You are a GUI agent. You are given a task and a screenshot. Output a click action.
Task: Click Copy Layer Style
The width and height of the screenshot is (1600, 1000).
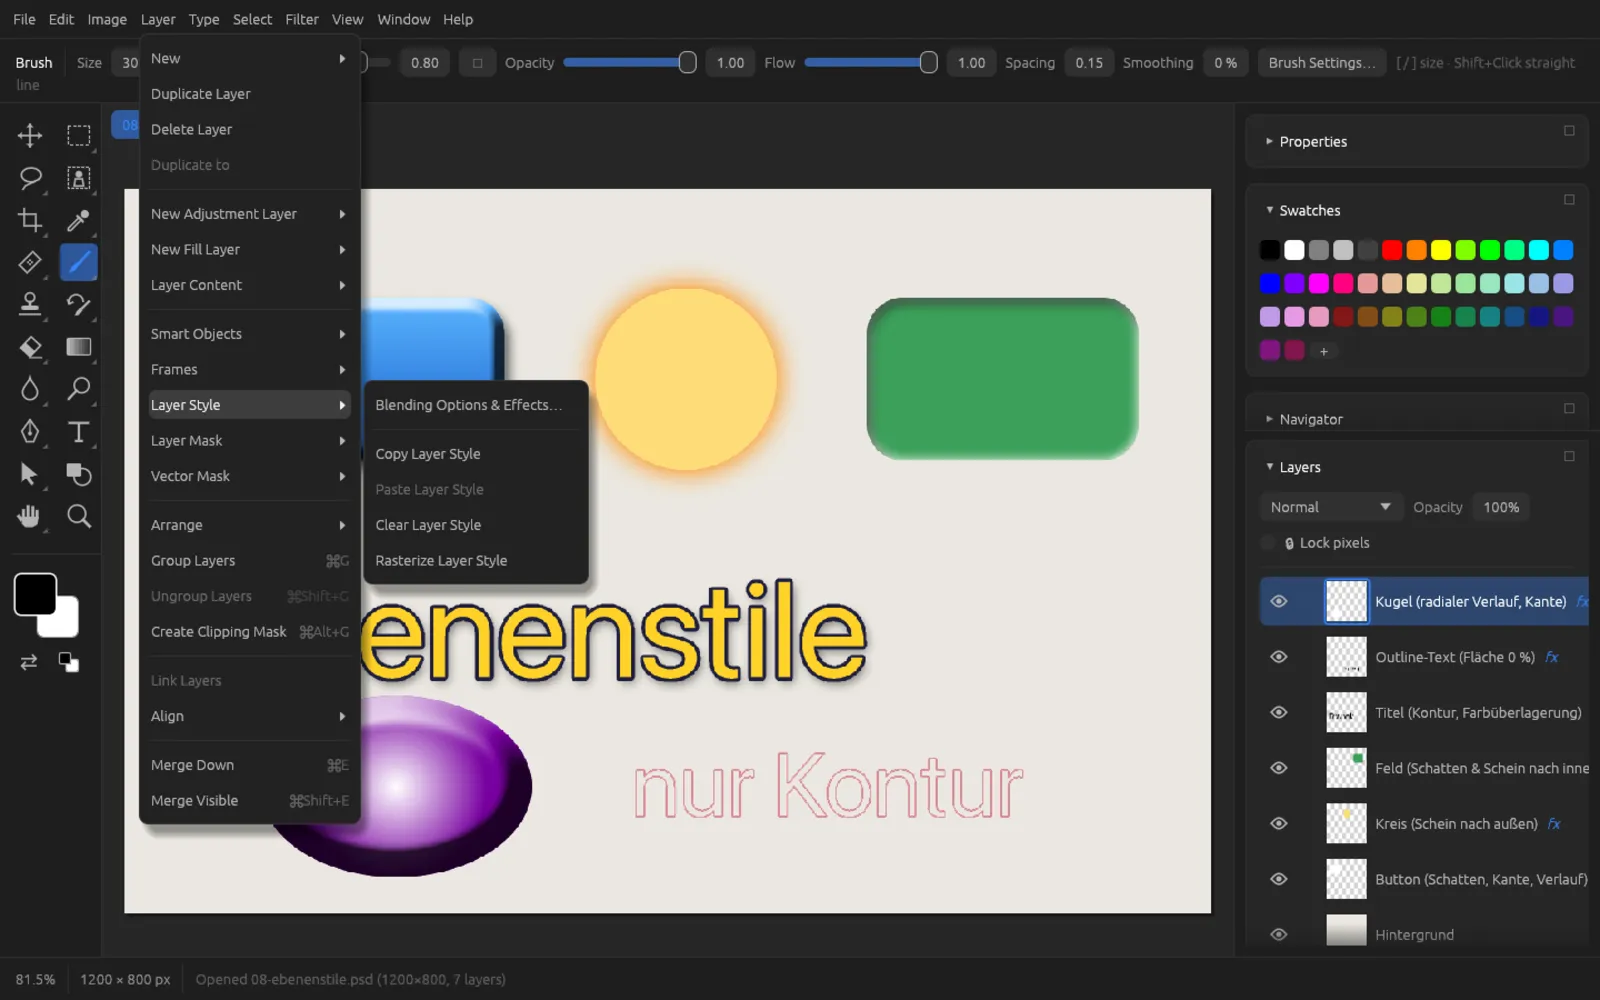(x=475, y=454)
